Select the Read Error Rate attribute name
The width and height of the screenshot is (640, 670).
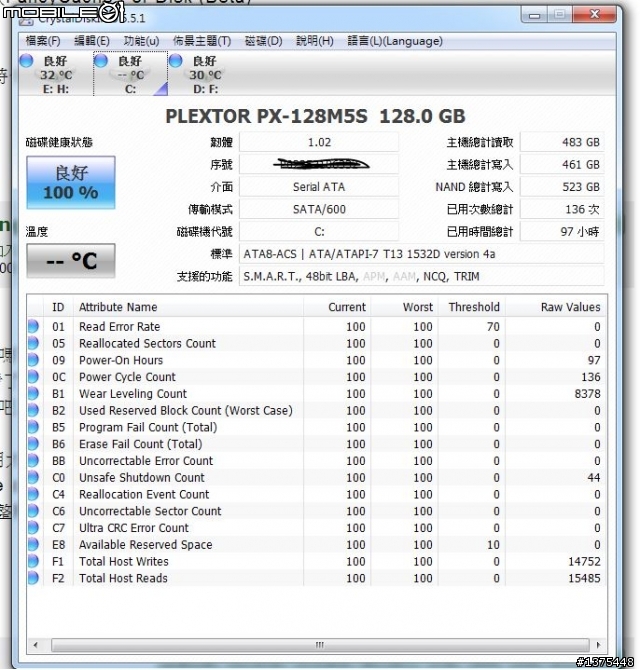(119, 327)
